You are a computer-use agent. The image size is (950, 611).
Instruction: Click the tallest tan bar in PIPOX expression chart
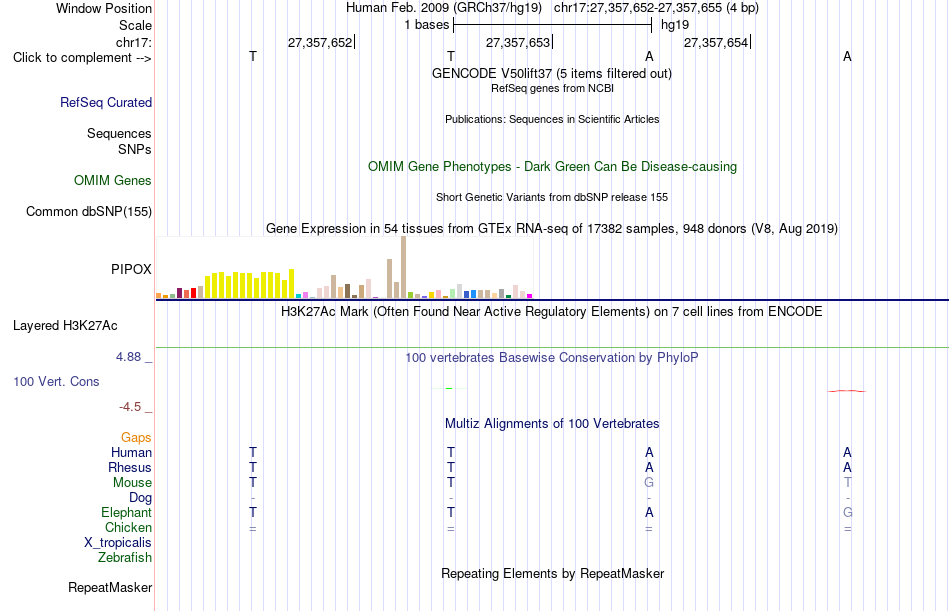404,267
